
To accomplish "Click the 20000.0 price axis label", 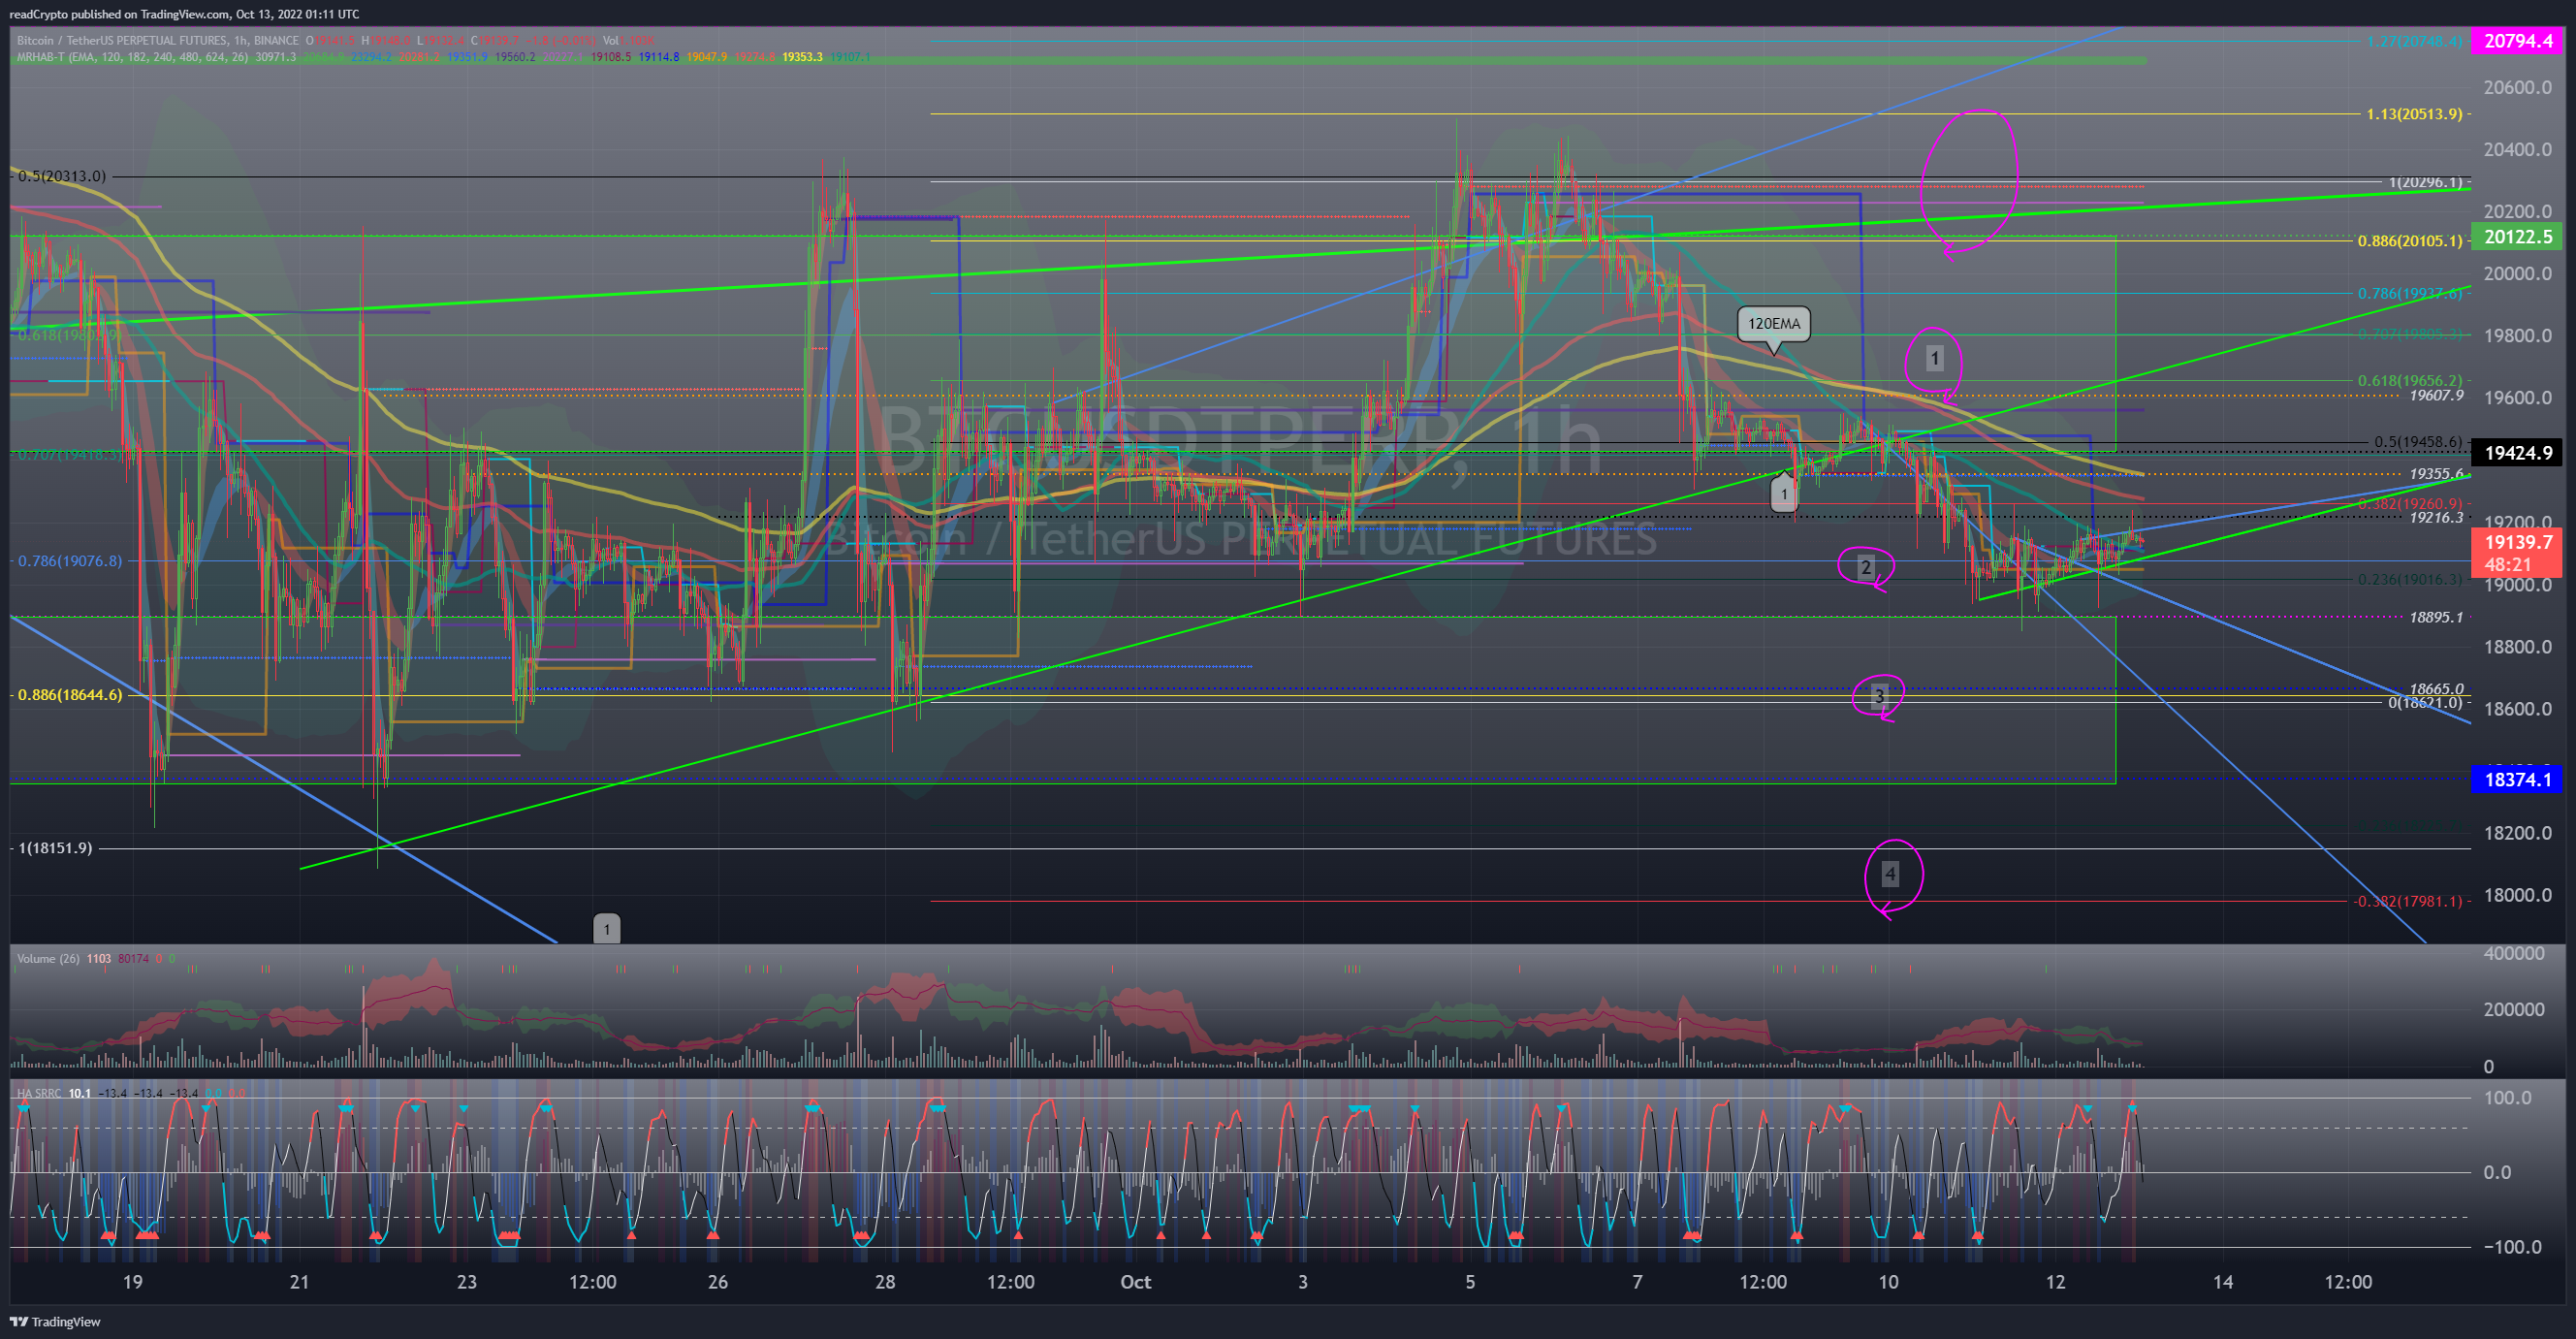I will [2518, 274].
